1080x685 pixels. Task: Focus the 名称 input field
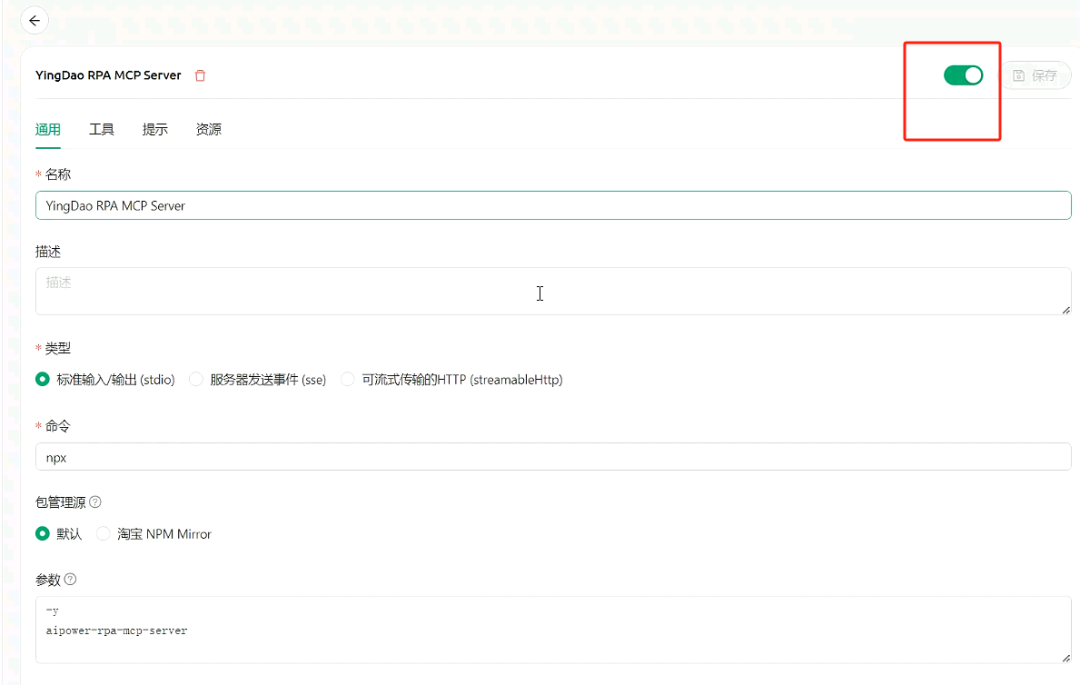coord(553,206)
